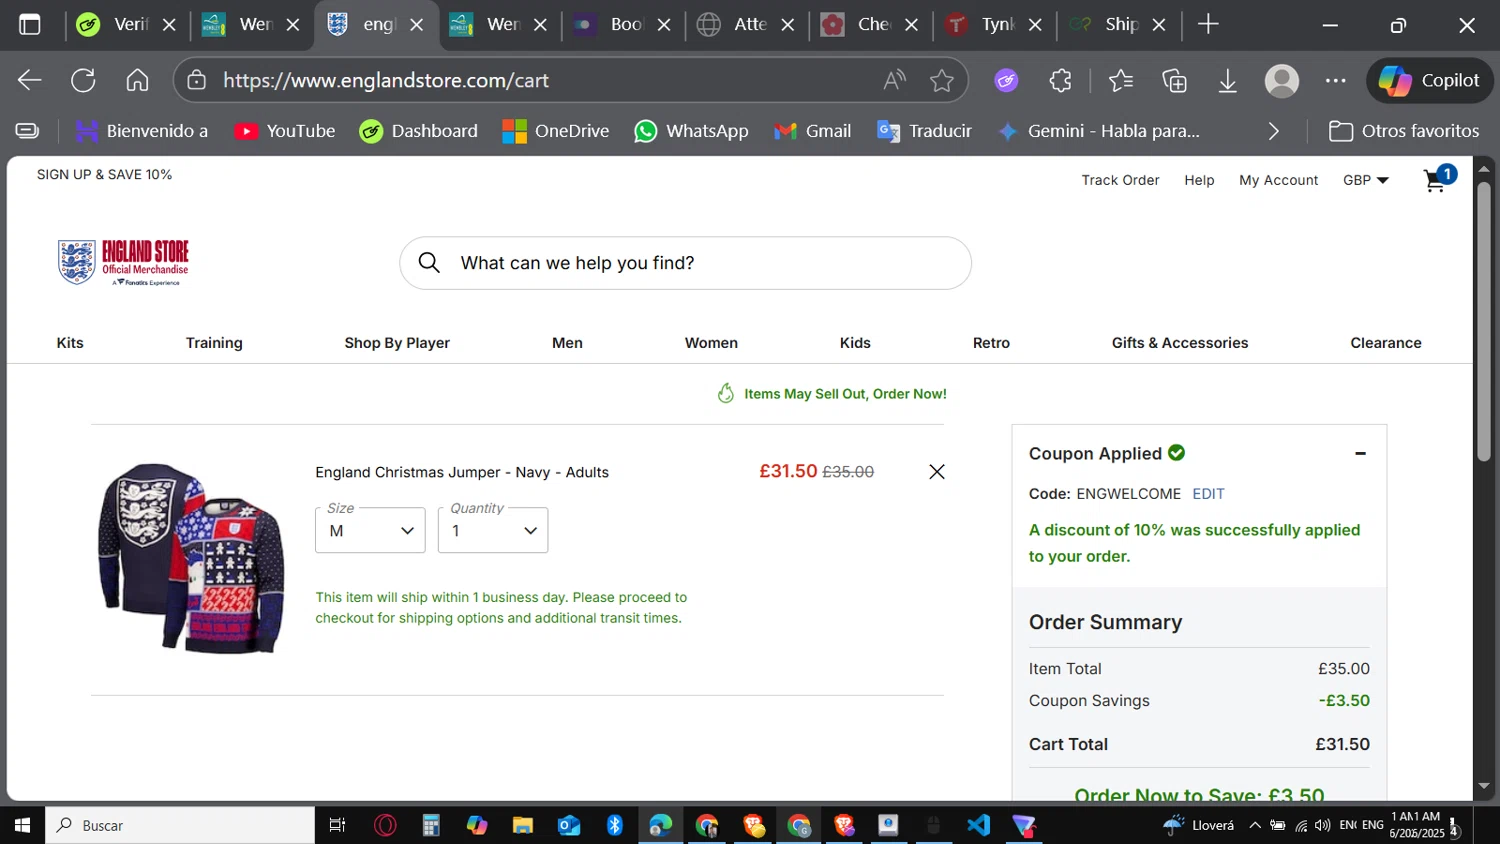Open the Traducir bookmark

(924, 131)
